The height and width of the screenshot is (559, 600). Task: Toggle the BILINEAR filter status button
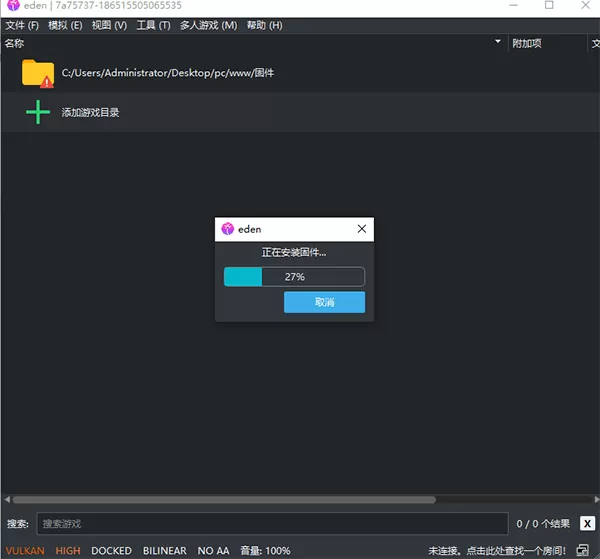pyautogui.click(x=165, y=551)
